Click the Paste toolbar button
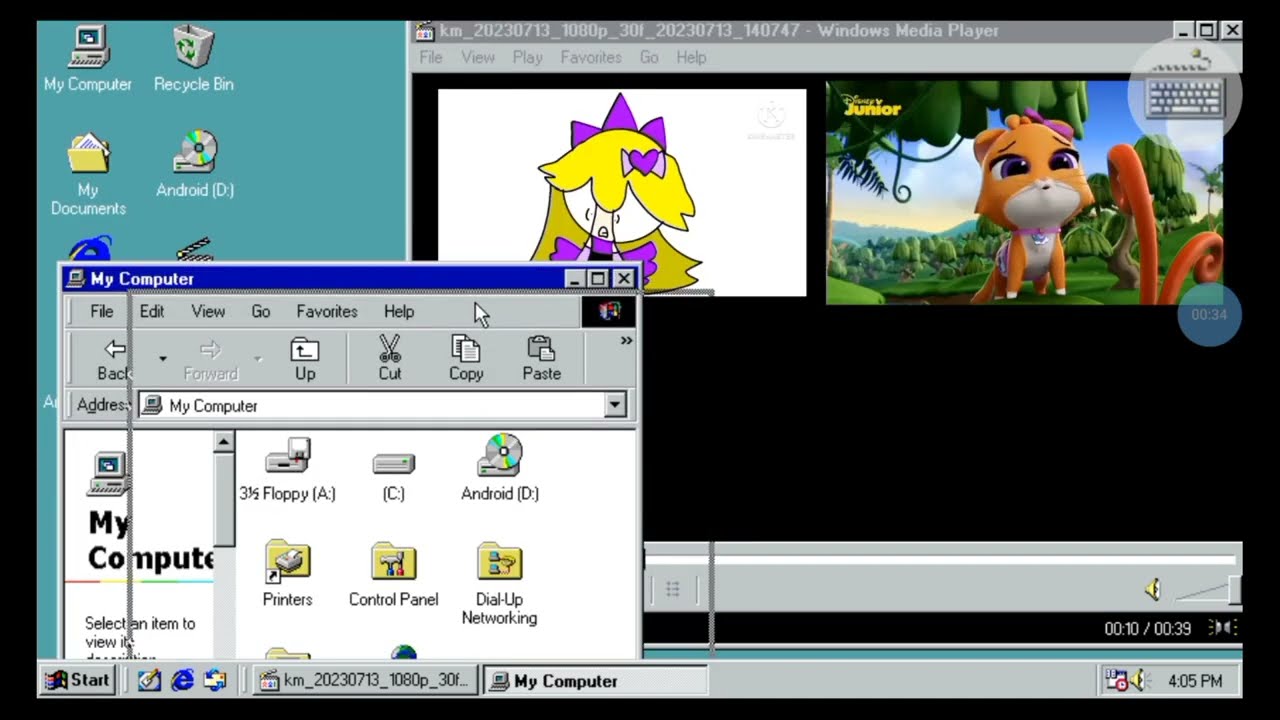The height and width of the screenshot is (720, 1280). click(x=541, y=359)
